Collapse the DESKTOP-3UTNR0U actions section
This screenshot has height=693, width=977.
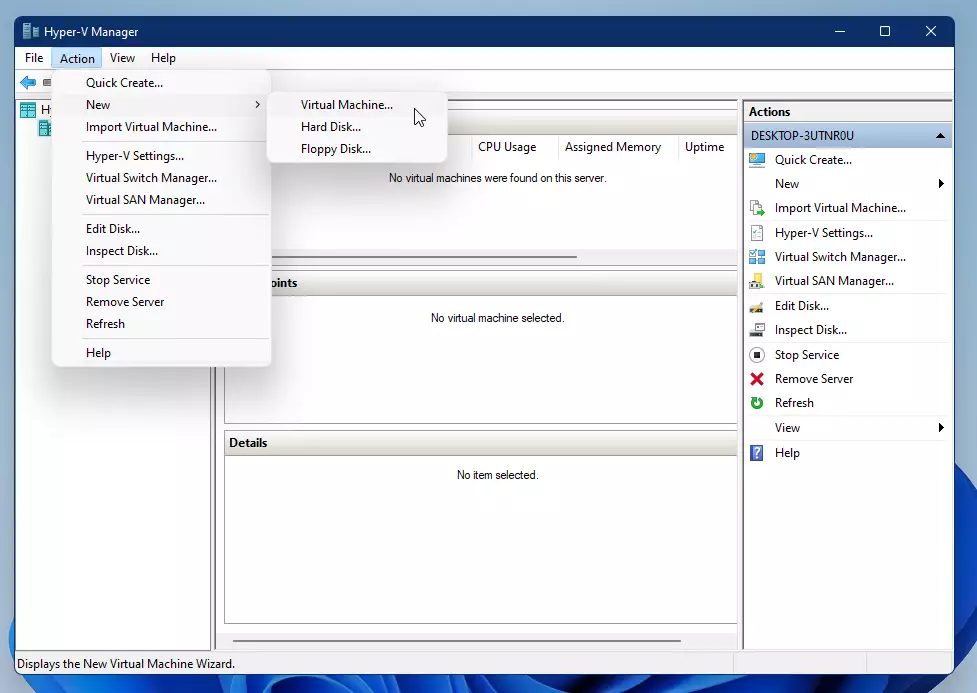[x=940, y=136]
